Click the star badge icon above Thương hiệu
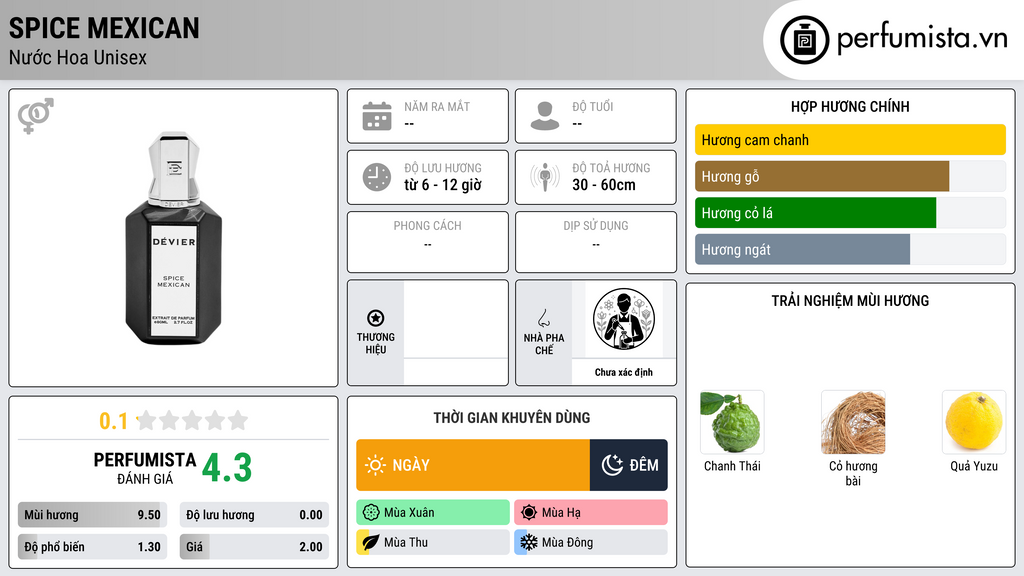Screen dimensions: 1024x576 (x=376, y=318)
